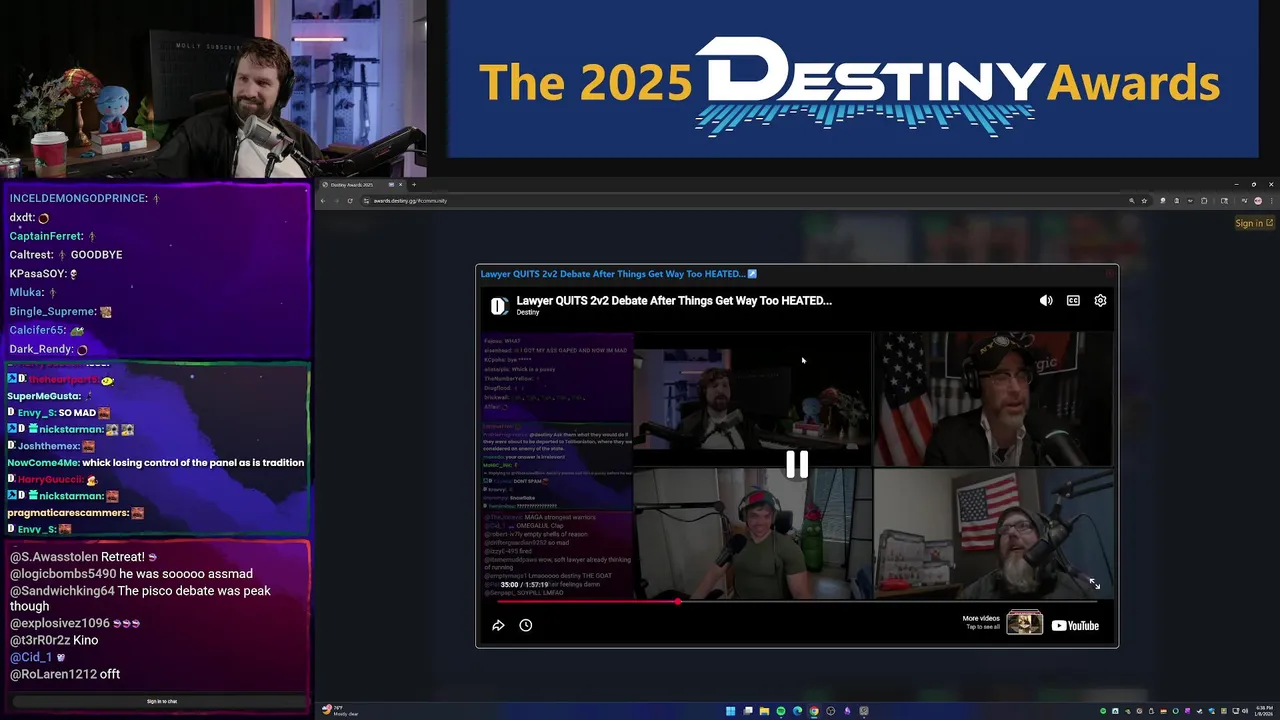This screenshot has height=720, width=1280.
Task: Mute the YouTube player volume icon
Action: point(1046,301)
